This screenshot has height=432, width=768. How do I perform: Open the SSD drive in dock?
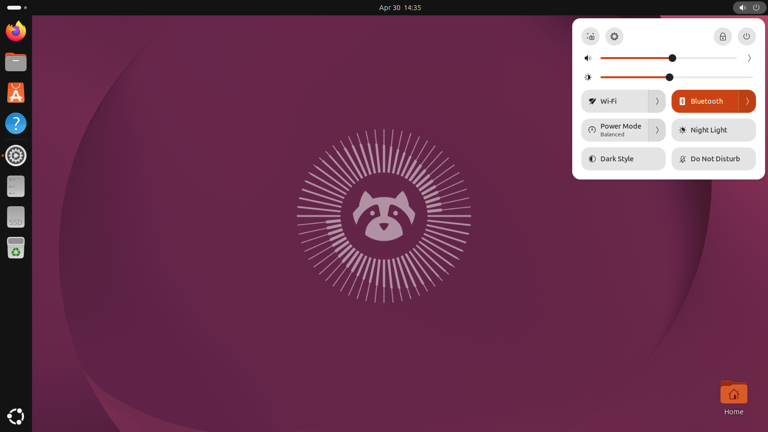(16, 217)
